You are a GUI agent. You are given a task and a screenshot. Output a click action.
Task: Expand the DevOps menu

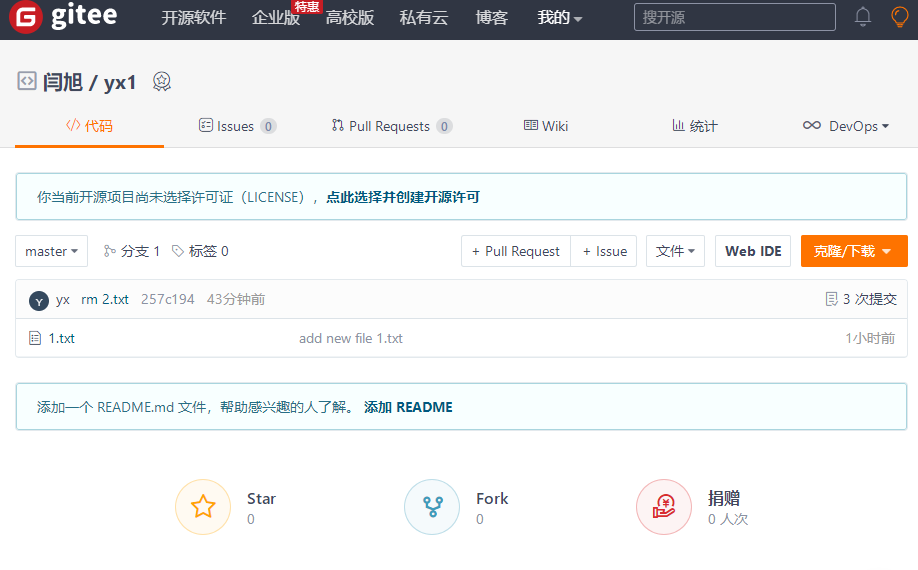(846, 126)
